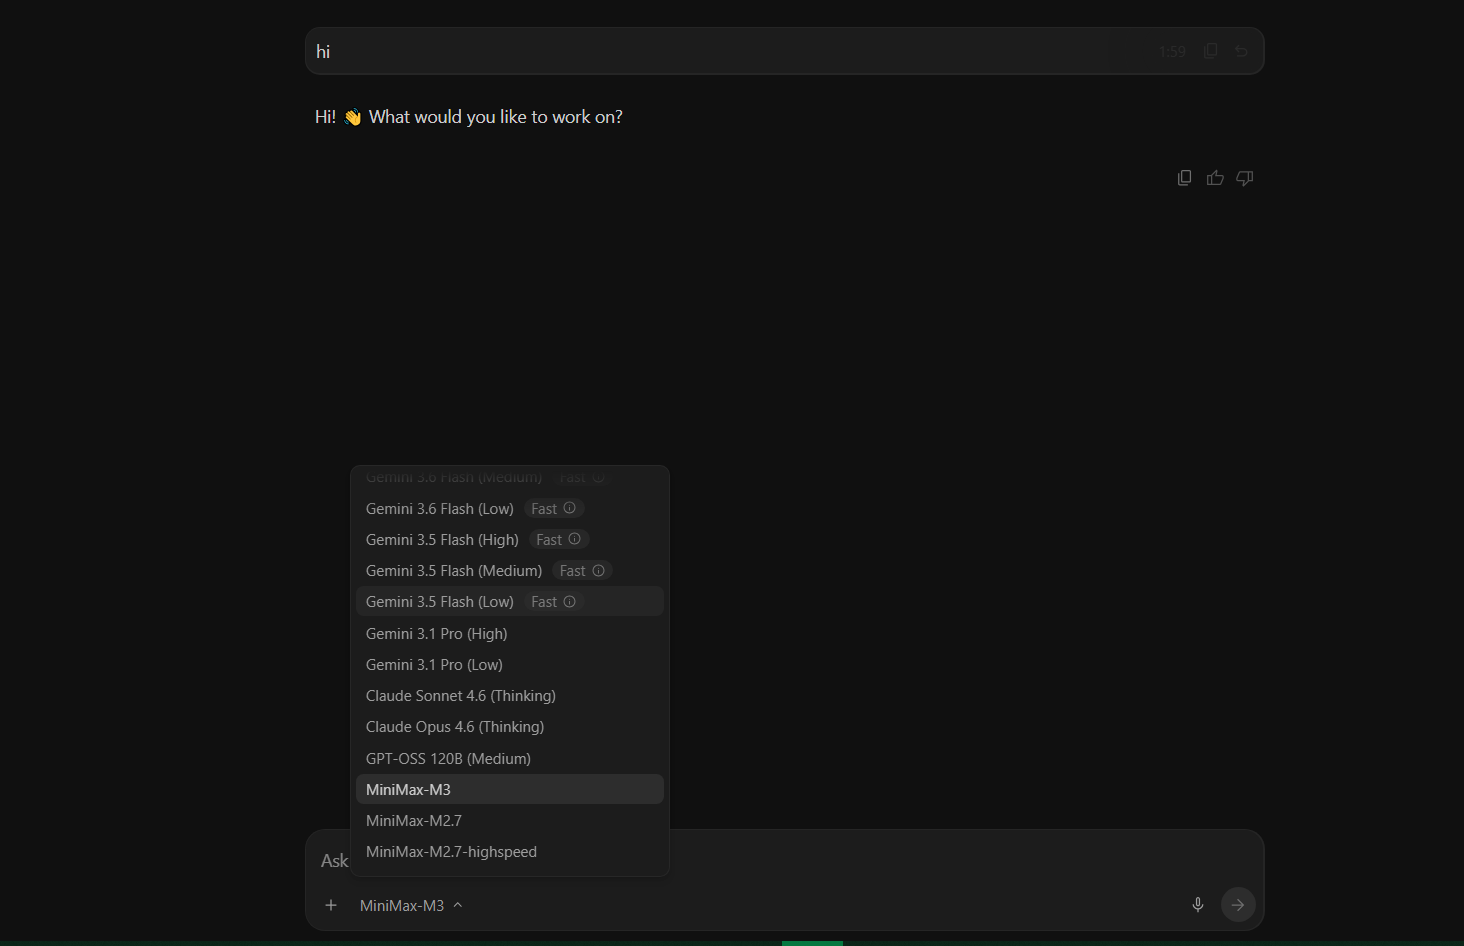Choose Claude Sonnet 4.6 (Thinking)

point(510,695)
